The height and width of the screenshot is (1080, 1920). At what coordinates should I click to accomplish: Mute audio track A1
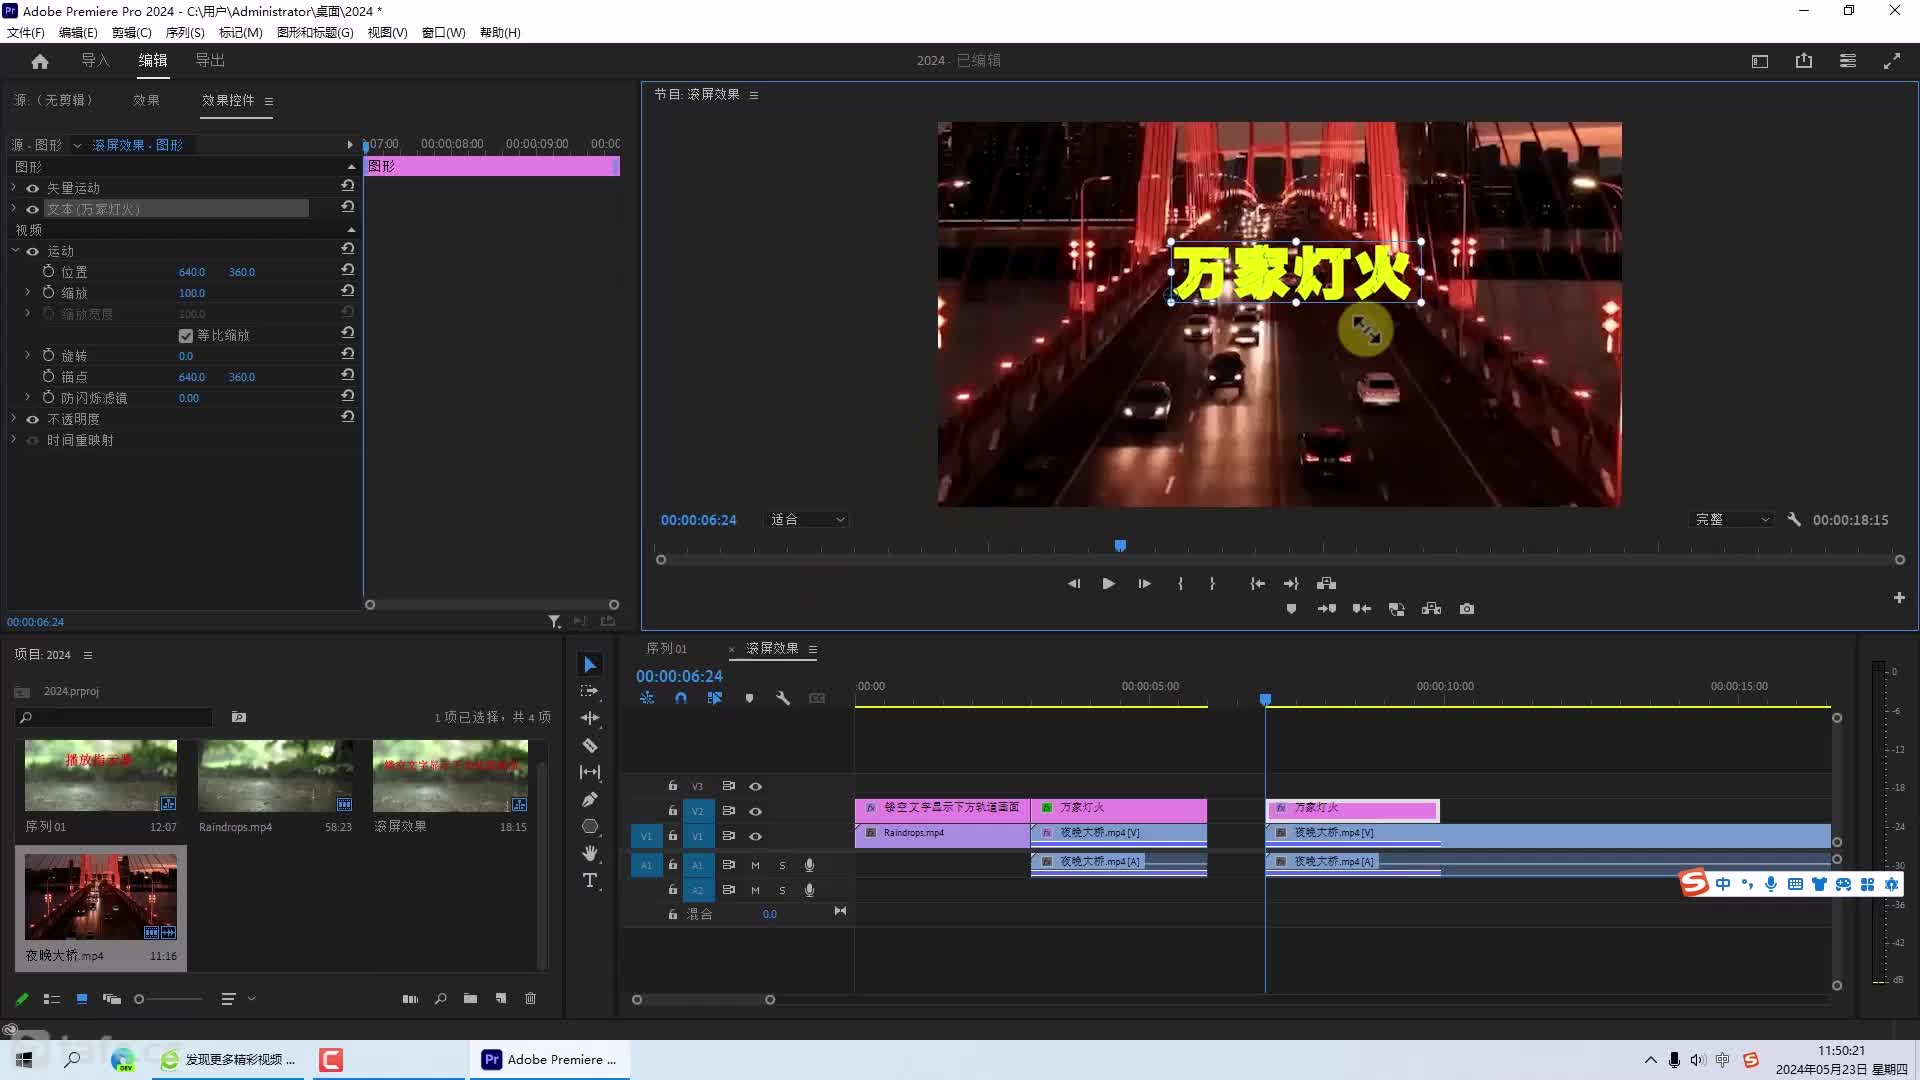point(755,866)
